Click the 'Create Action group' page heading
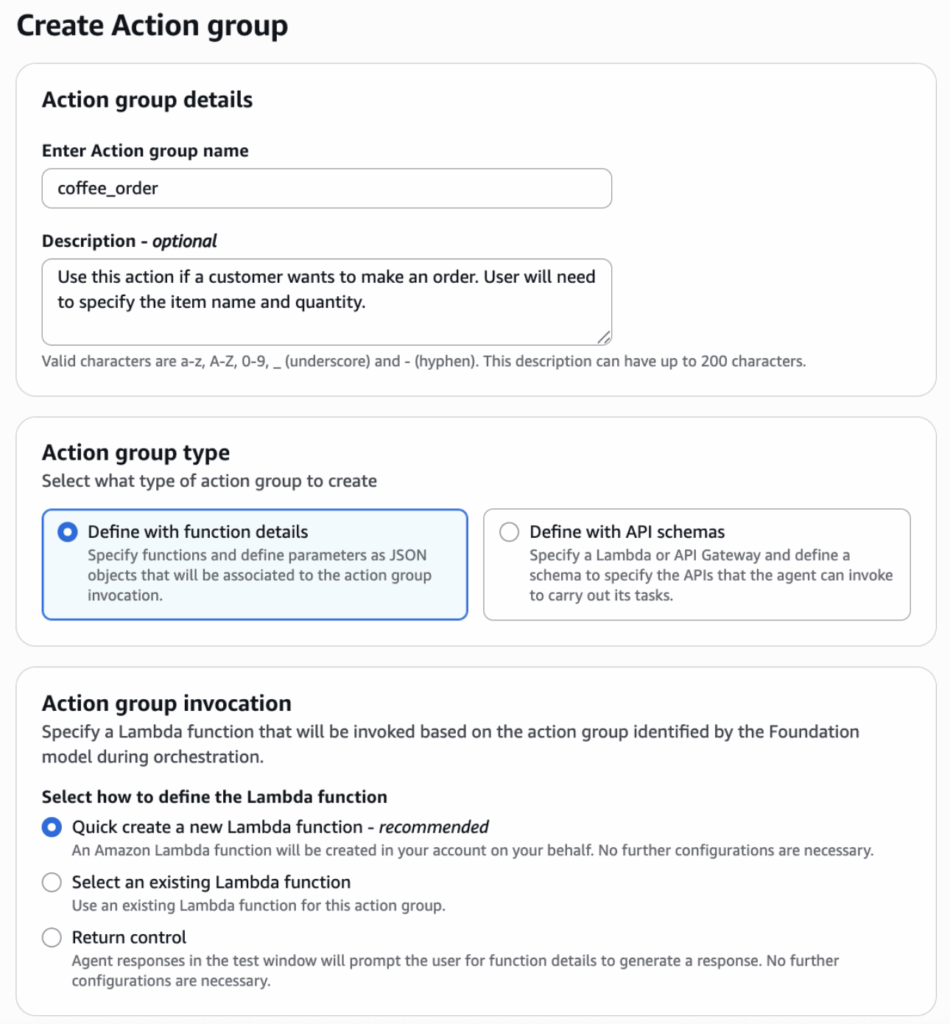This screenshot has width=950, height=1024. [x=152, y=26]
